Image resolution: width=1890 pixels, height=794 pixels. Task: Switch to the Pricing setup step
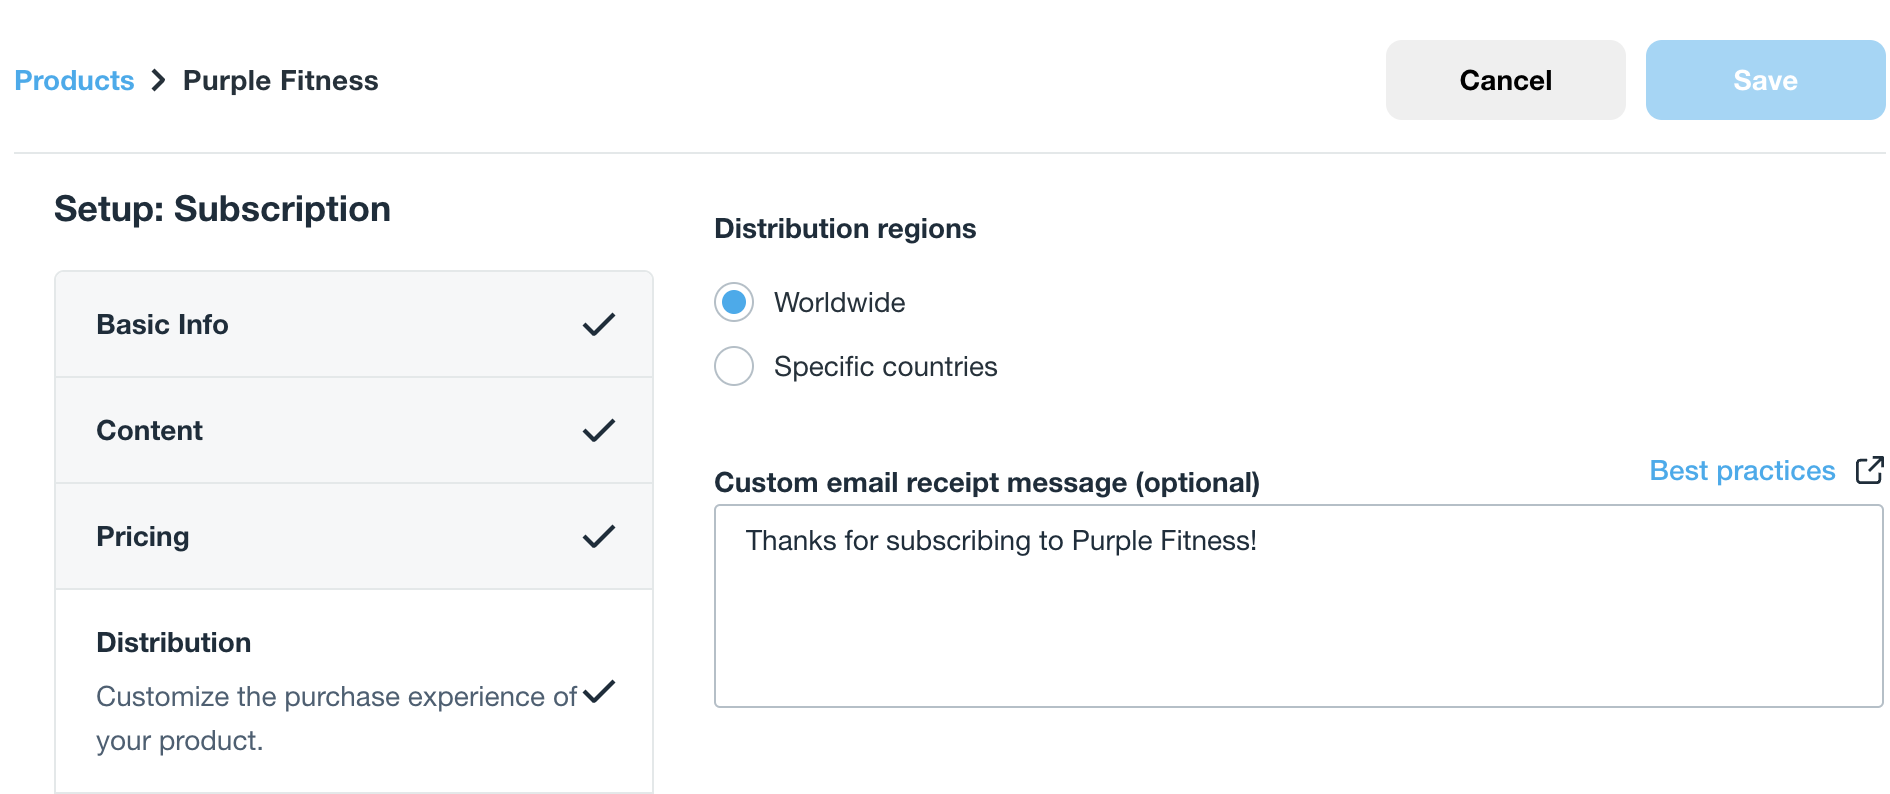[354, 536]
